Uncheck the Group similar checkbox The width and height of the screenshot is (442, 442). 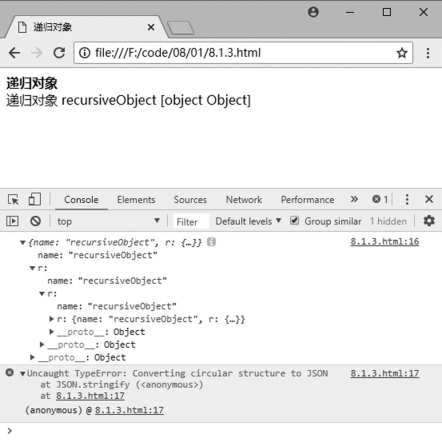point(294,221)
